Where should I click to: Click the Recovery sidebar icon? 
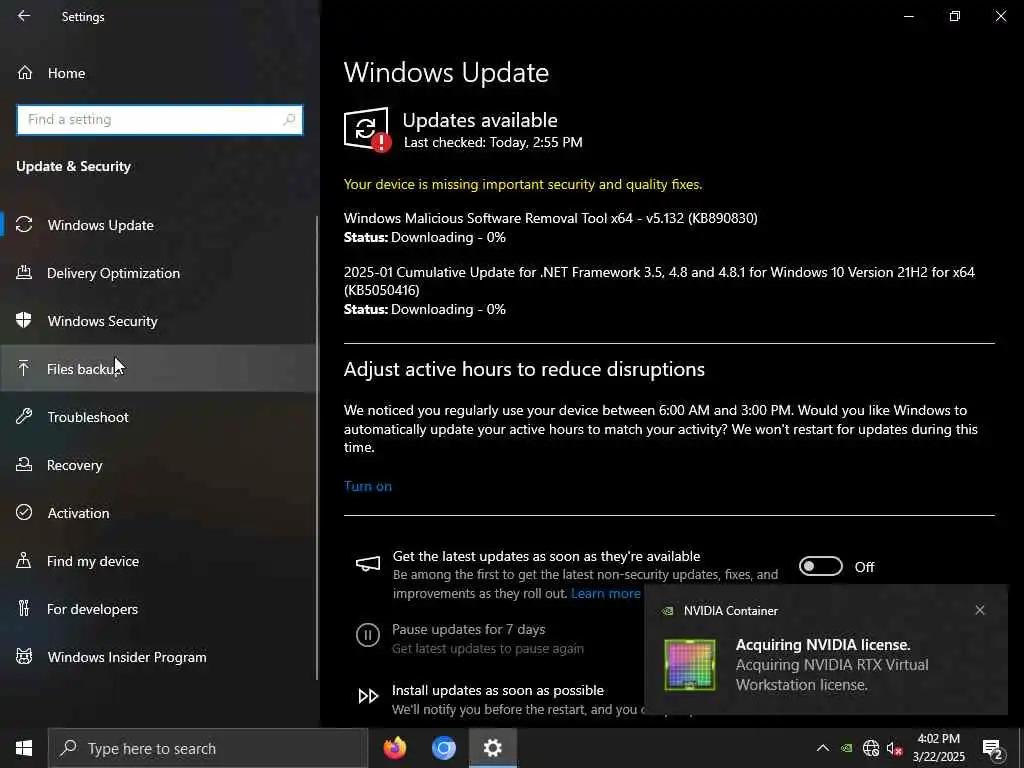(x=24, y=464)
